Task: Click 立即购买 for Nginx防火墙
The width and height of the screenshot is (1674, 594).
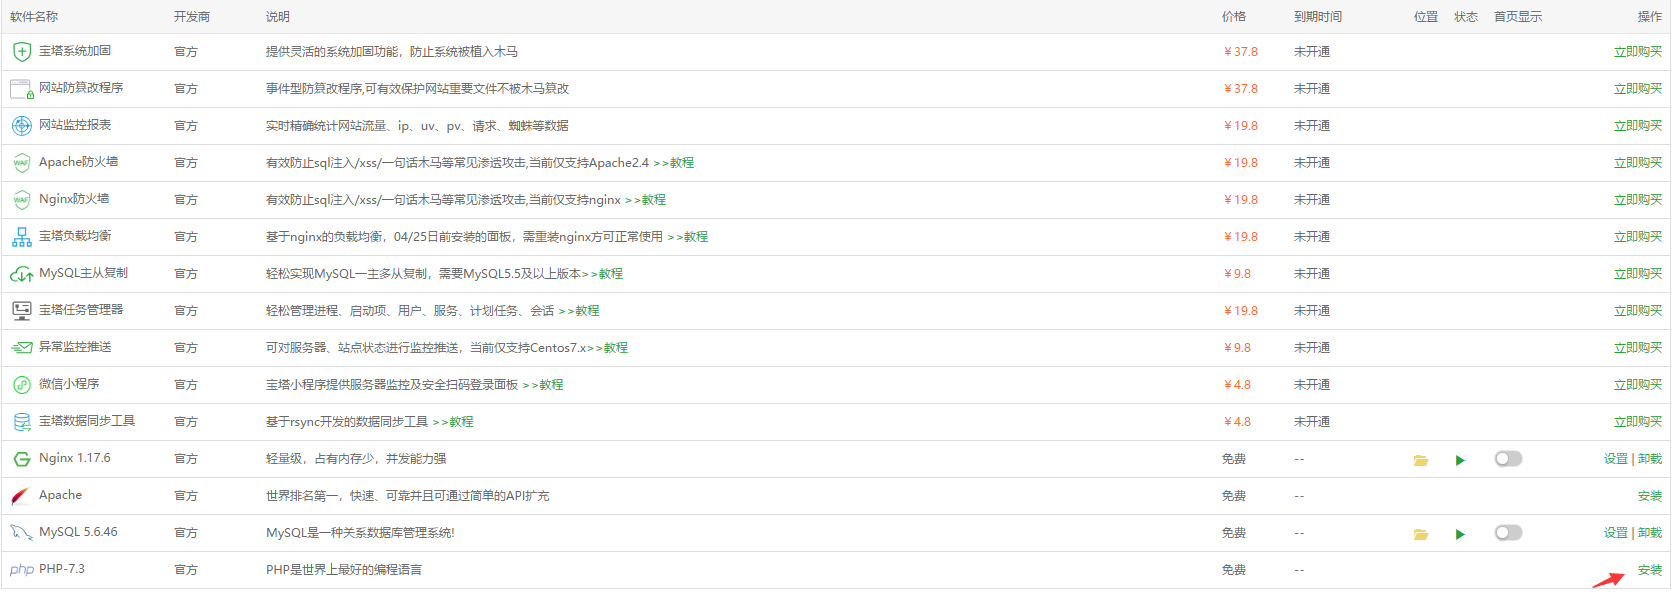Action: [x=1638, y=200]
